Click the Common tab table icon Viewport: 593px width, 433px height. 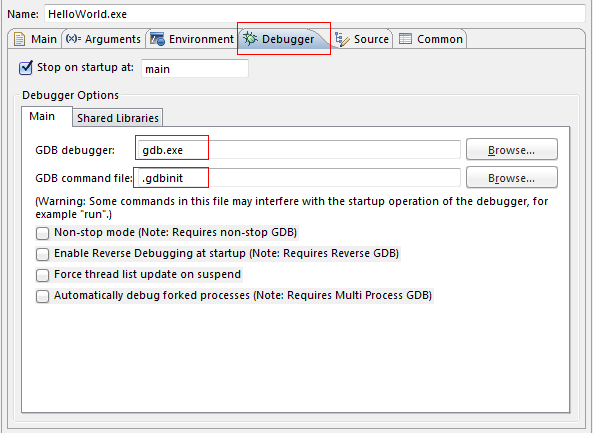405,39
